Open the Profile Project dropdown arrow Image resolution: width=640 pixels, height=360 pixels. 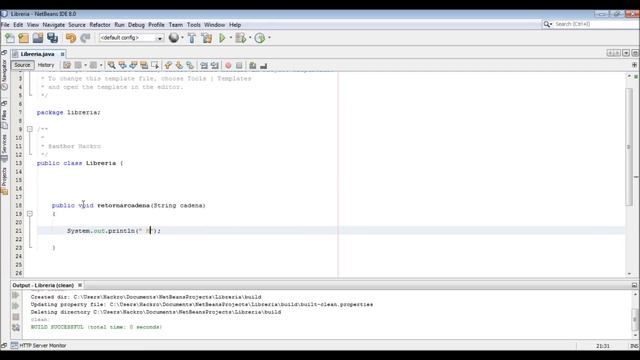[269, 38]
